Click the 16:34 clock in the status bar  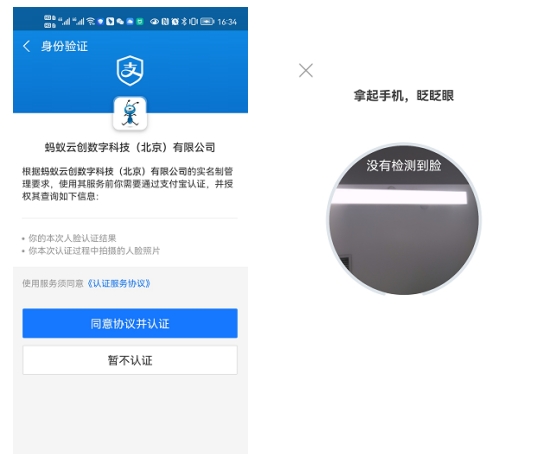tap(227, 22)
